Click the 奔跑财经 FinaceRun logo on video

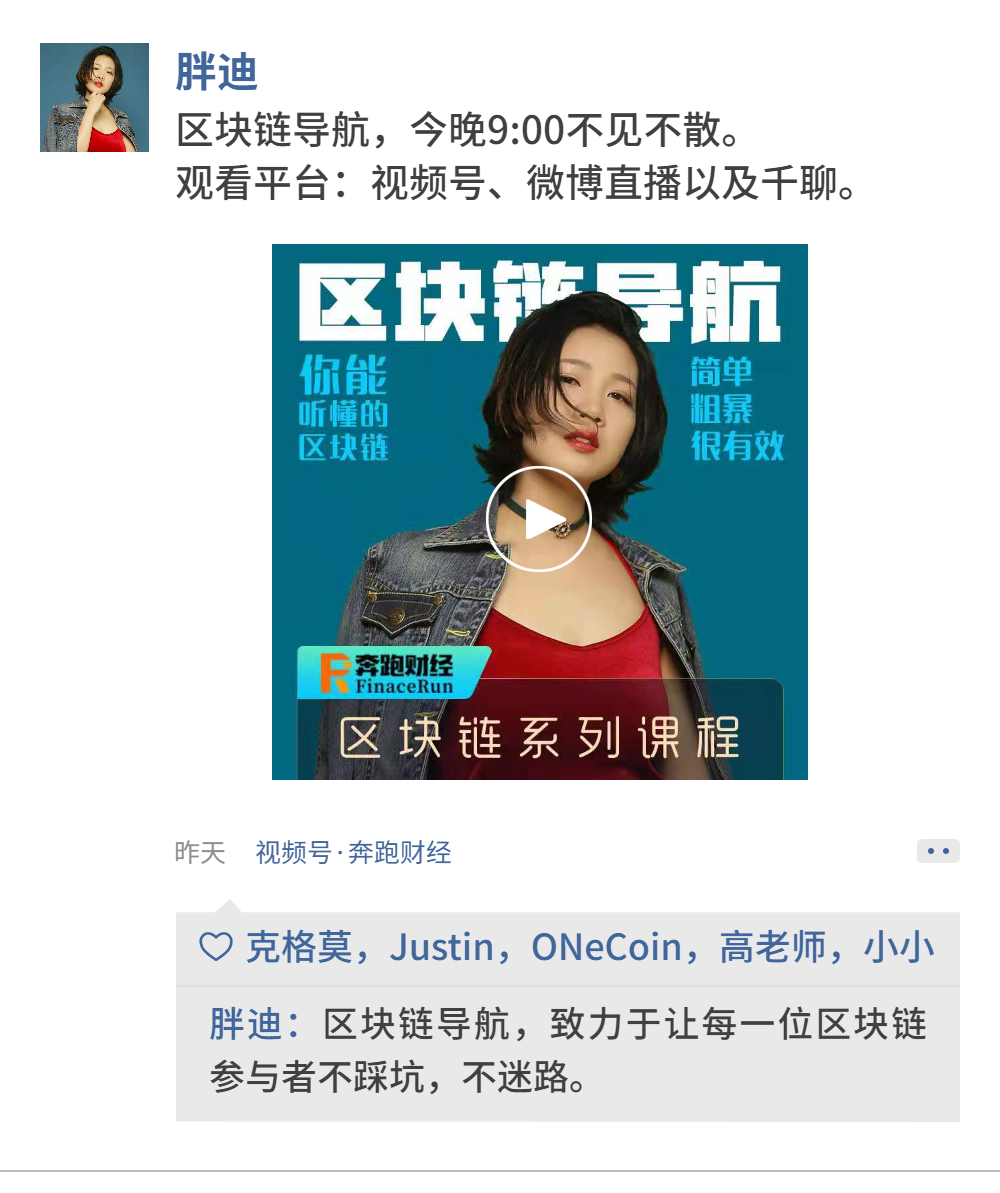pyautogui.click(x=393, y=673)
